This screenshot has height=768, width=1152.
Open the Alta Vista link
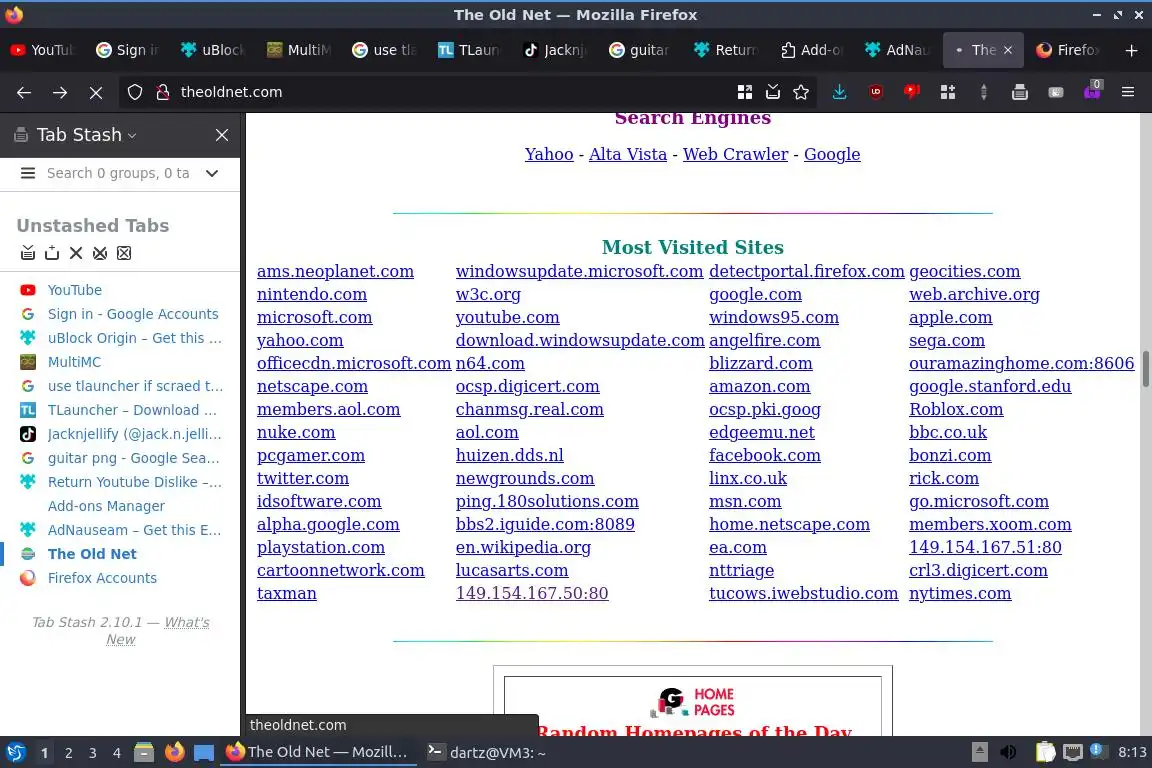[627, 154]
